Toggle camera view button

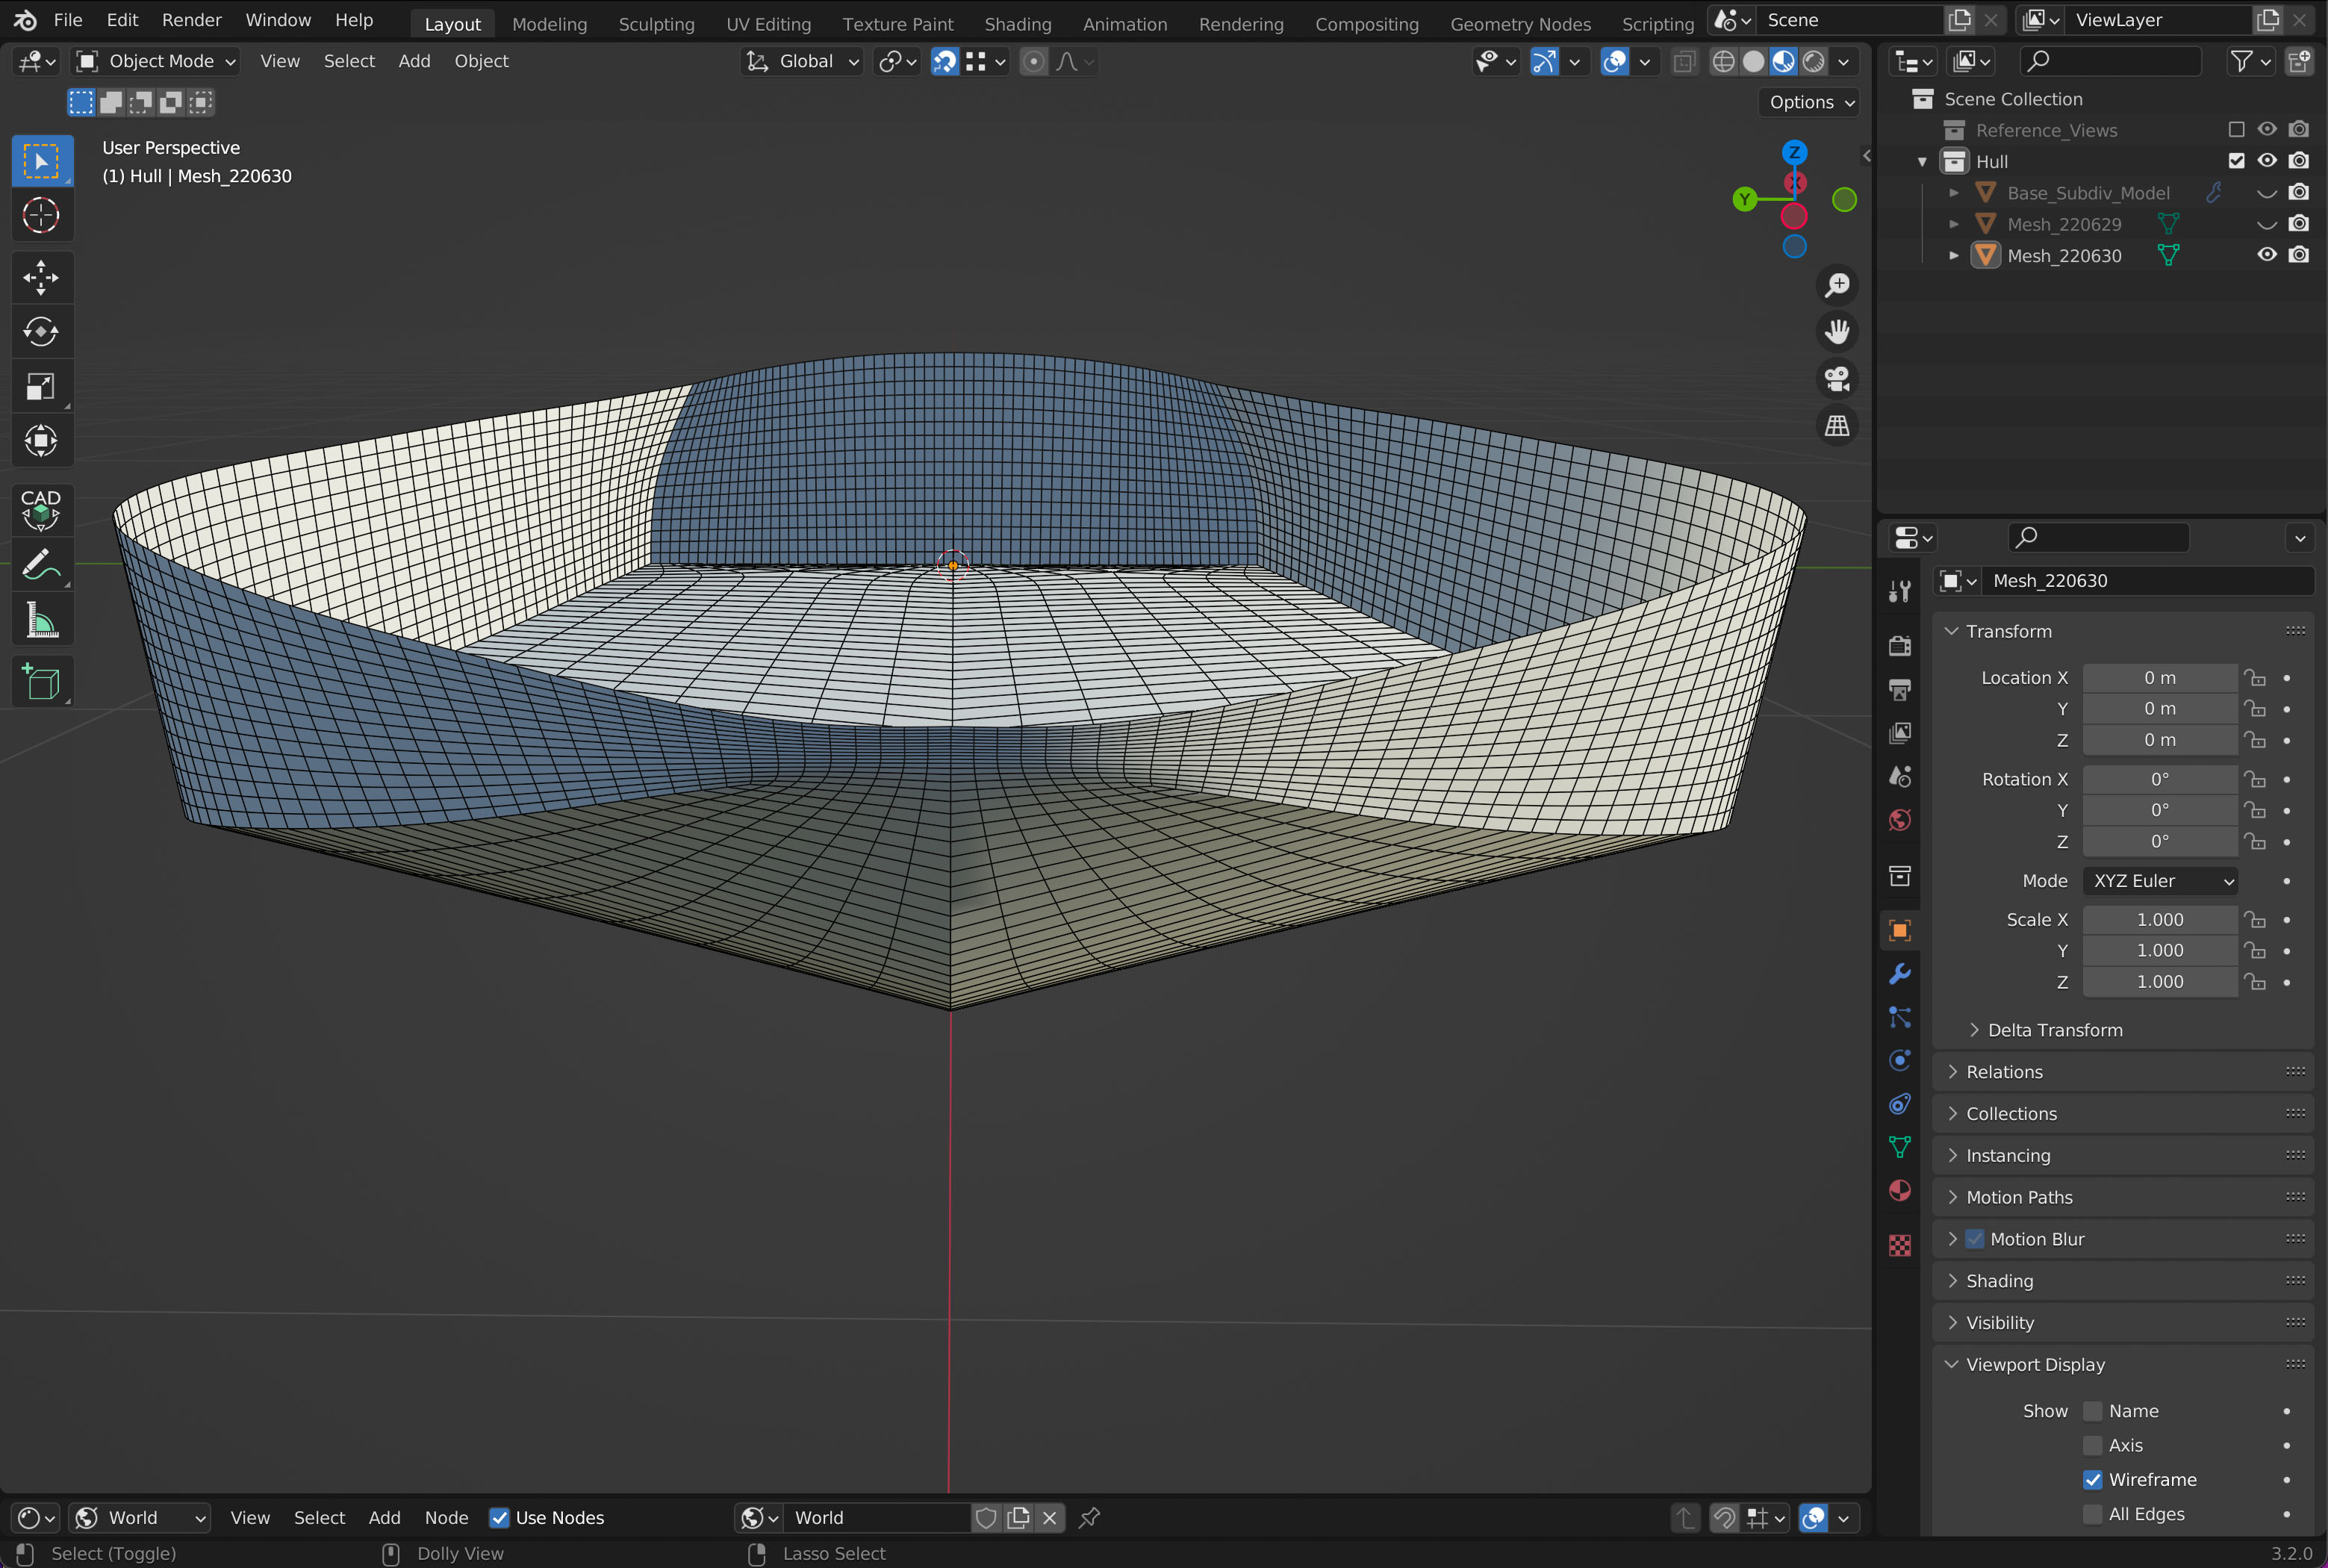(1837, 379)
